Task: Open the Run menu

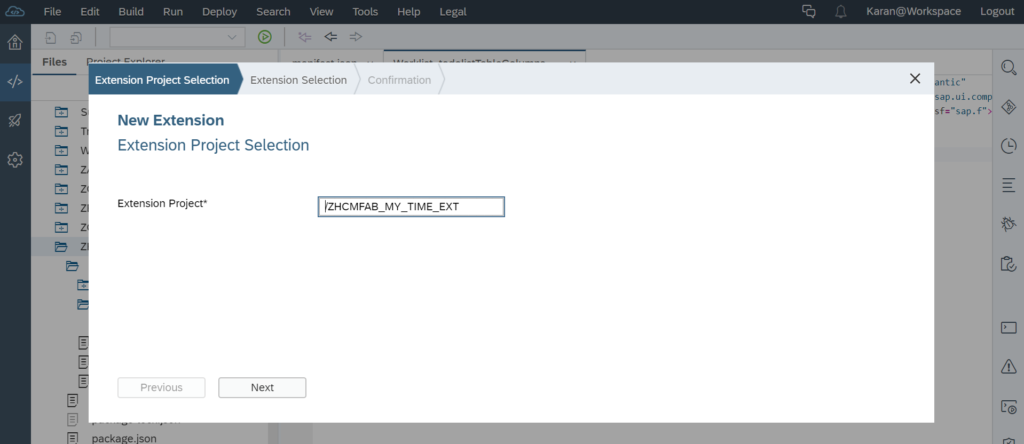Action: point(173,11)
